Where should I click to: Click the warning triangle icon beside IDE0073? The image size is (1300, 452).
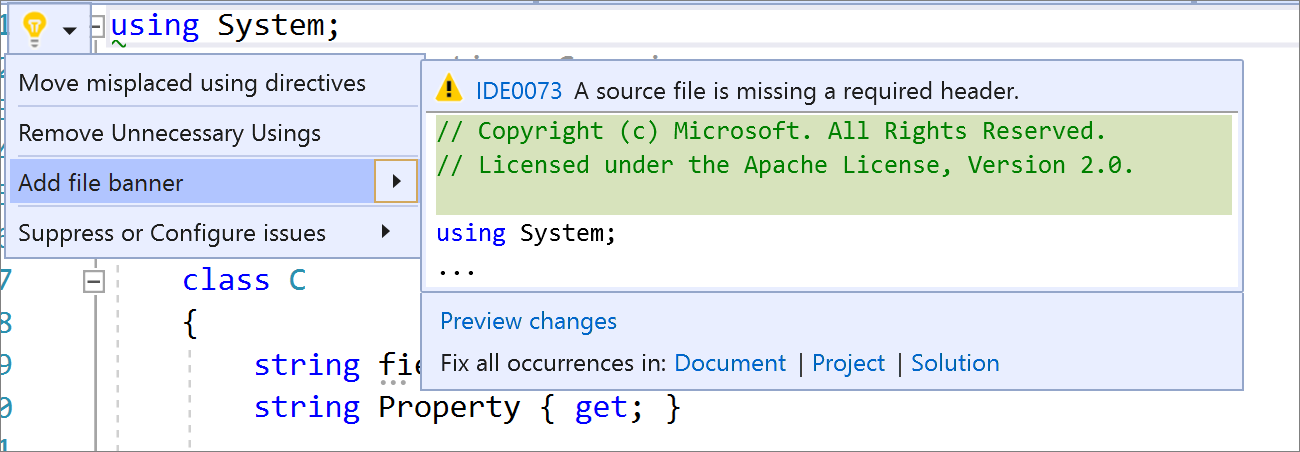449,90
